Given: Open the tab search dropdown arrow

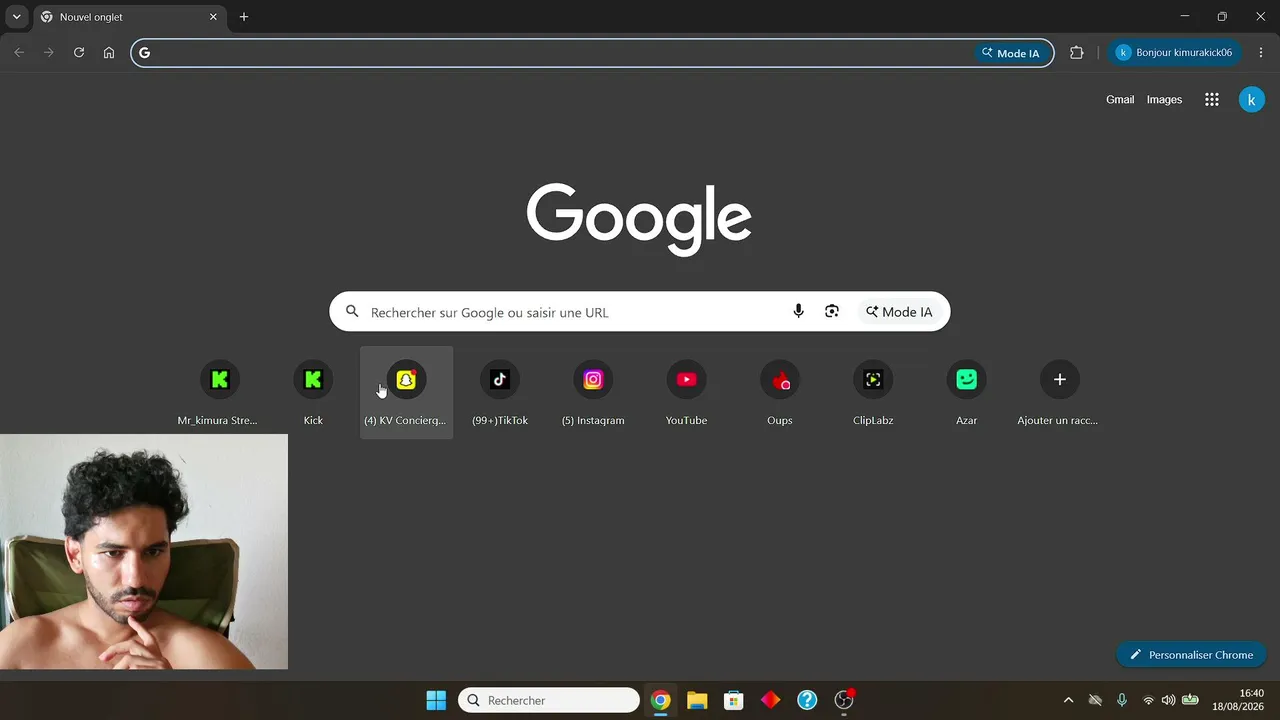Looking at the screenshot, I should (17, 17).
